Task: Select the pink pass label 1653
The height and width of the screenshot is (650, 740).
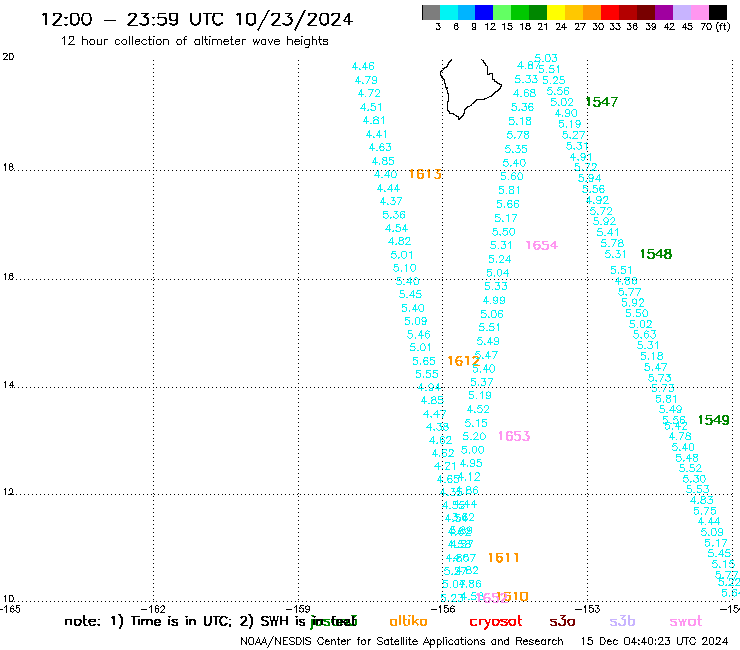Action: [x=514, y=436]
